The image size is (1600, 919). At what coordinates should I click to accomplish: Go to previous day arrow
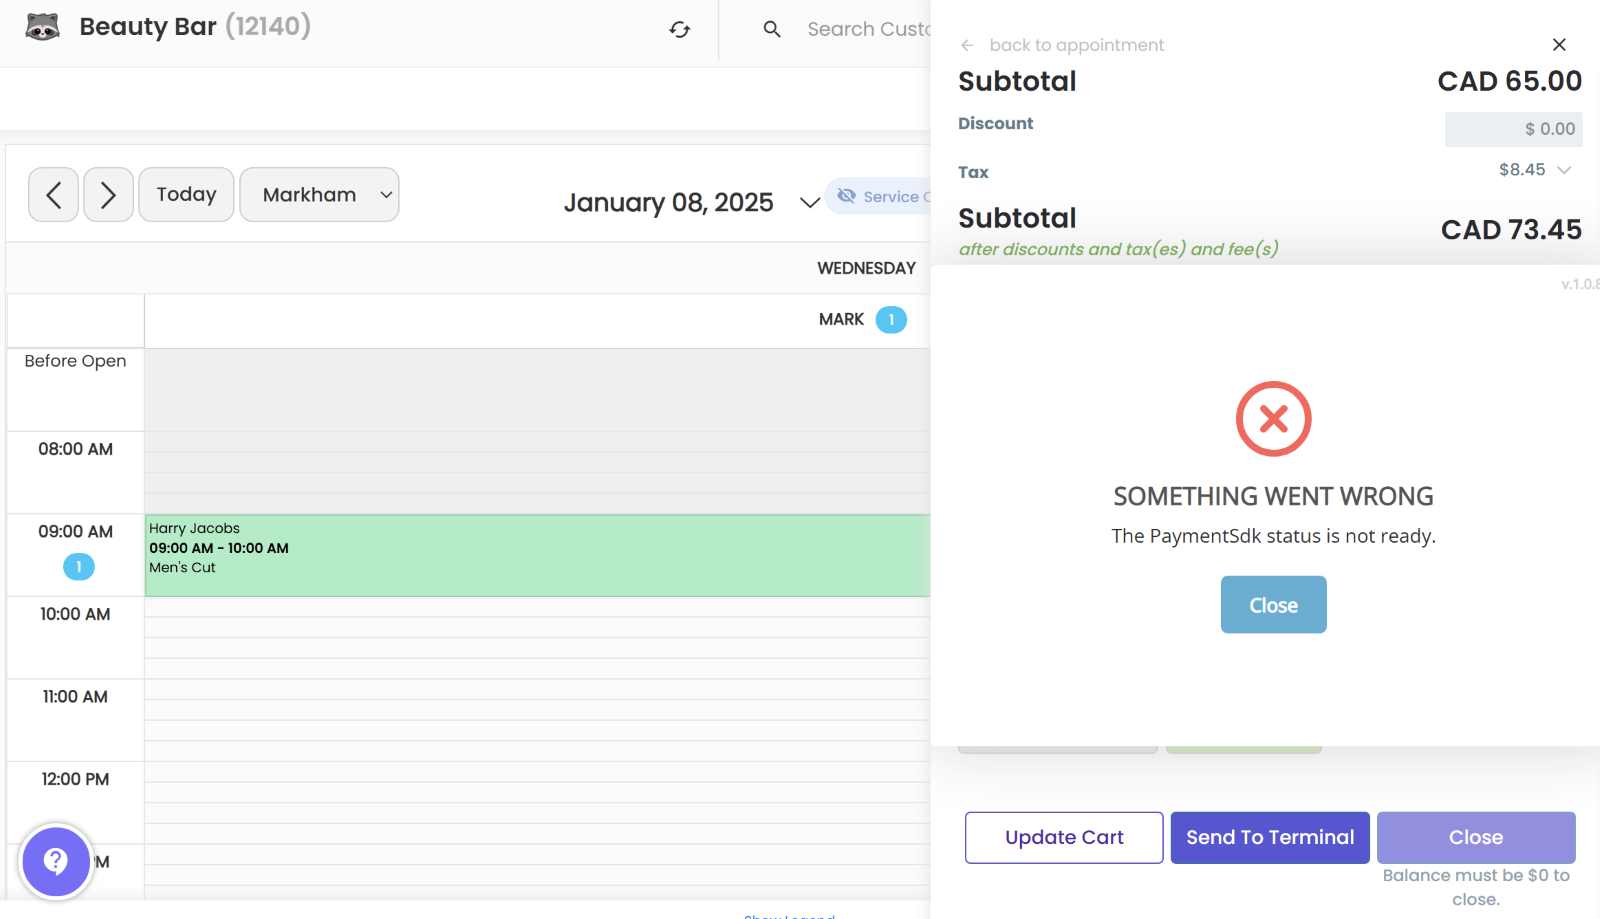[x=54, y=195]
